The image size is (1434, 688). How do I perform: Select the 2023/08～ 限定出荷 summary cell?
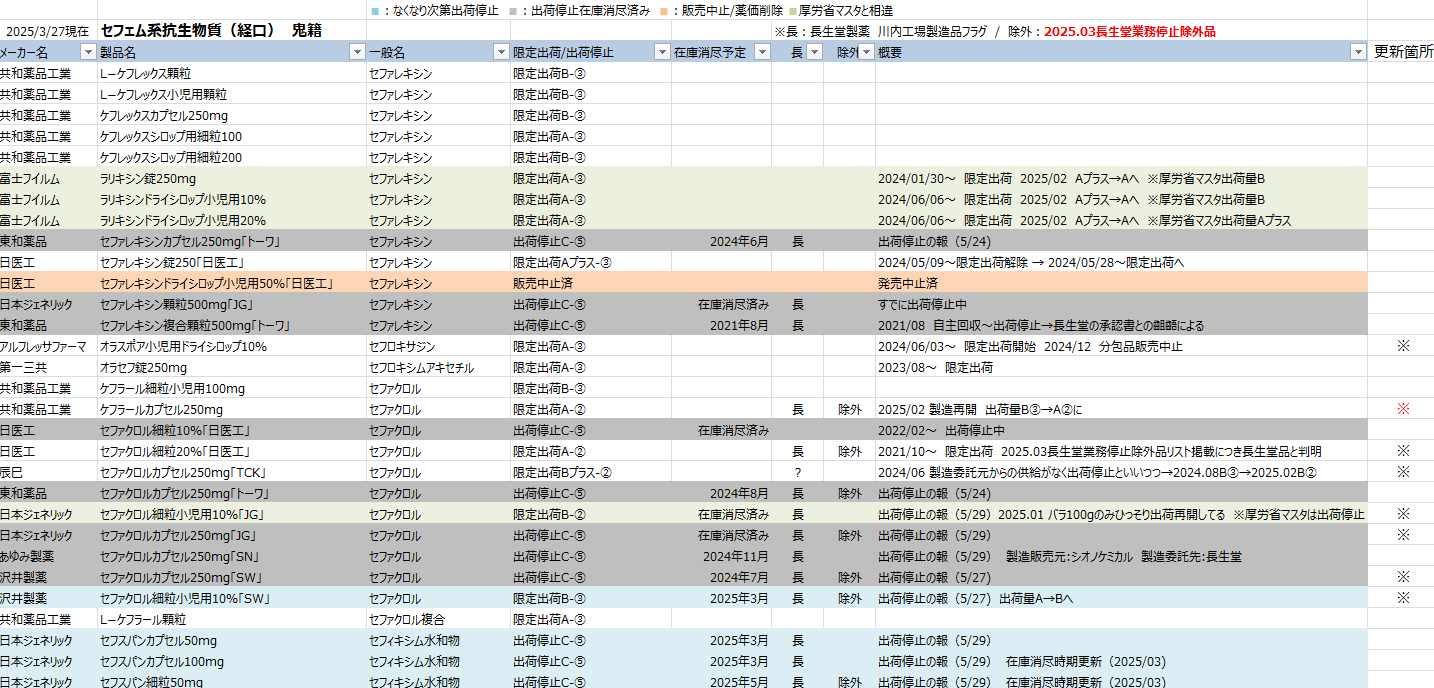click(1121, 367)
